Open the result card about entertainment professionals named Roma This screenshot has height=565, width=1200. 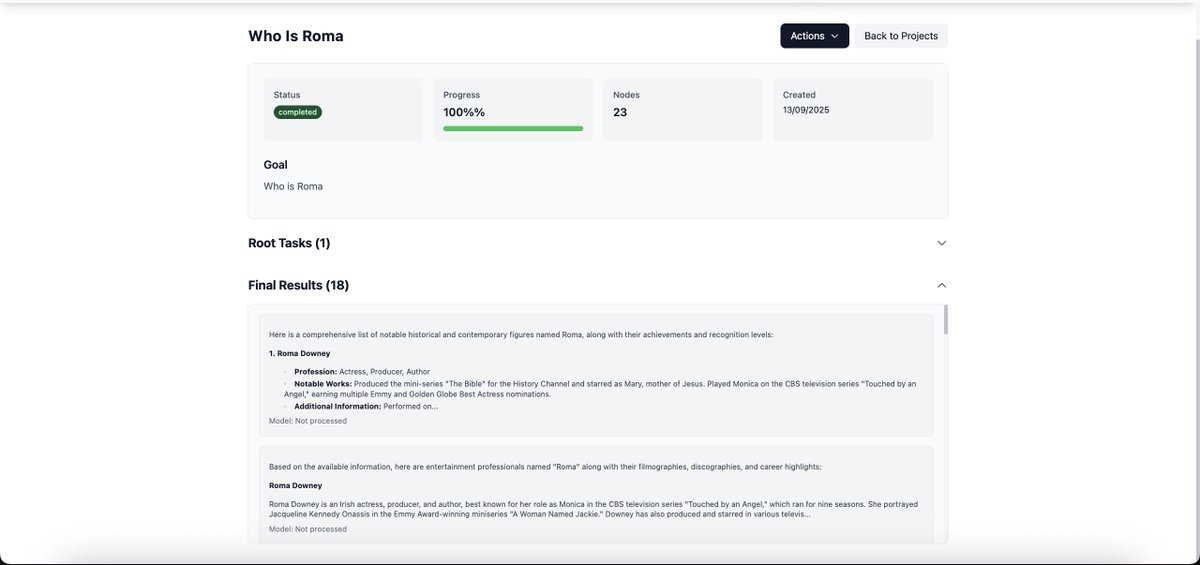[x=596, y=495]
